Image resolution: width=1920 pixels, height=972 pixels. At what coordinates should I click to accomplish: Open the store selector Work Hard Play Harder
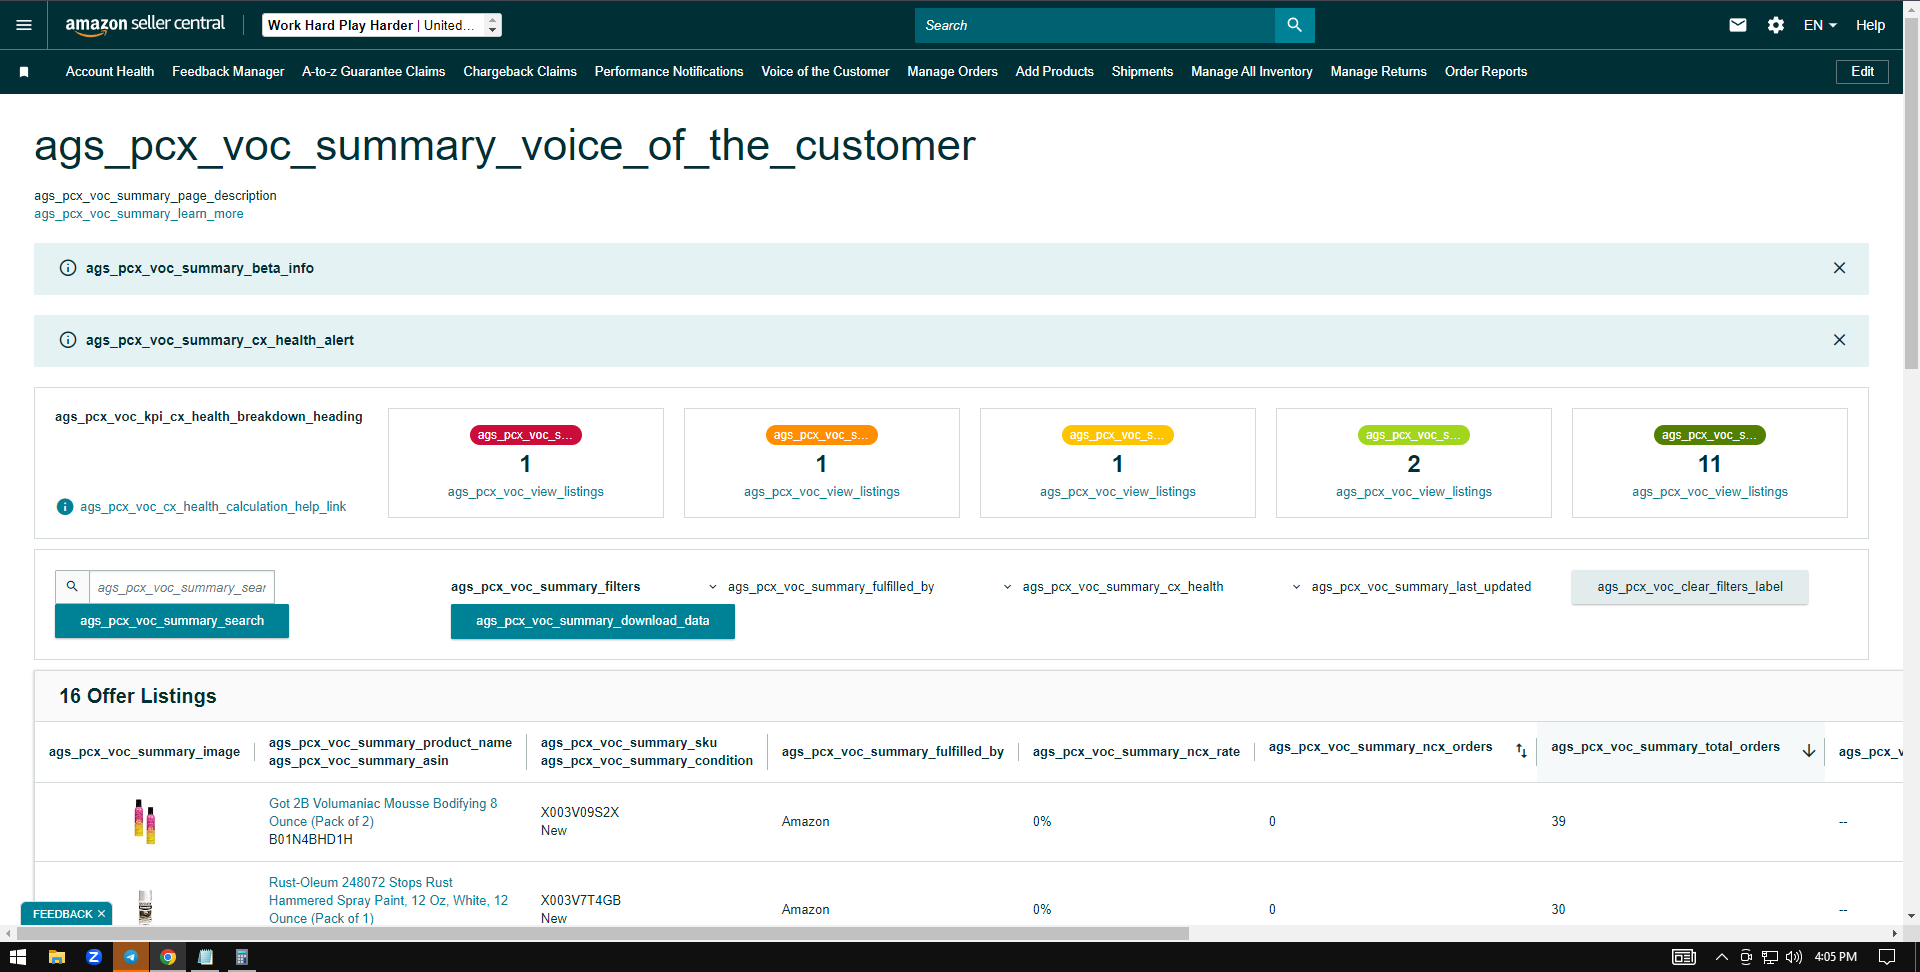coord(382,25)
